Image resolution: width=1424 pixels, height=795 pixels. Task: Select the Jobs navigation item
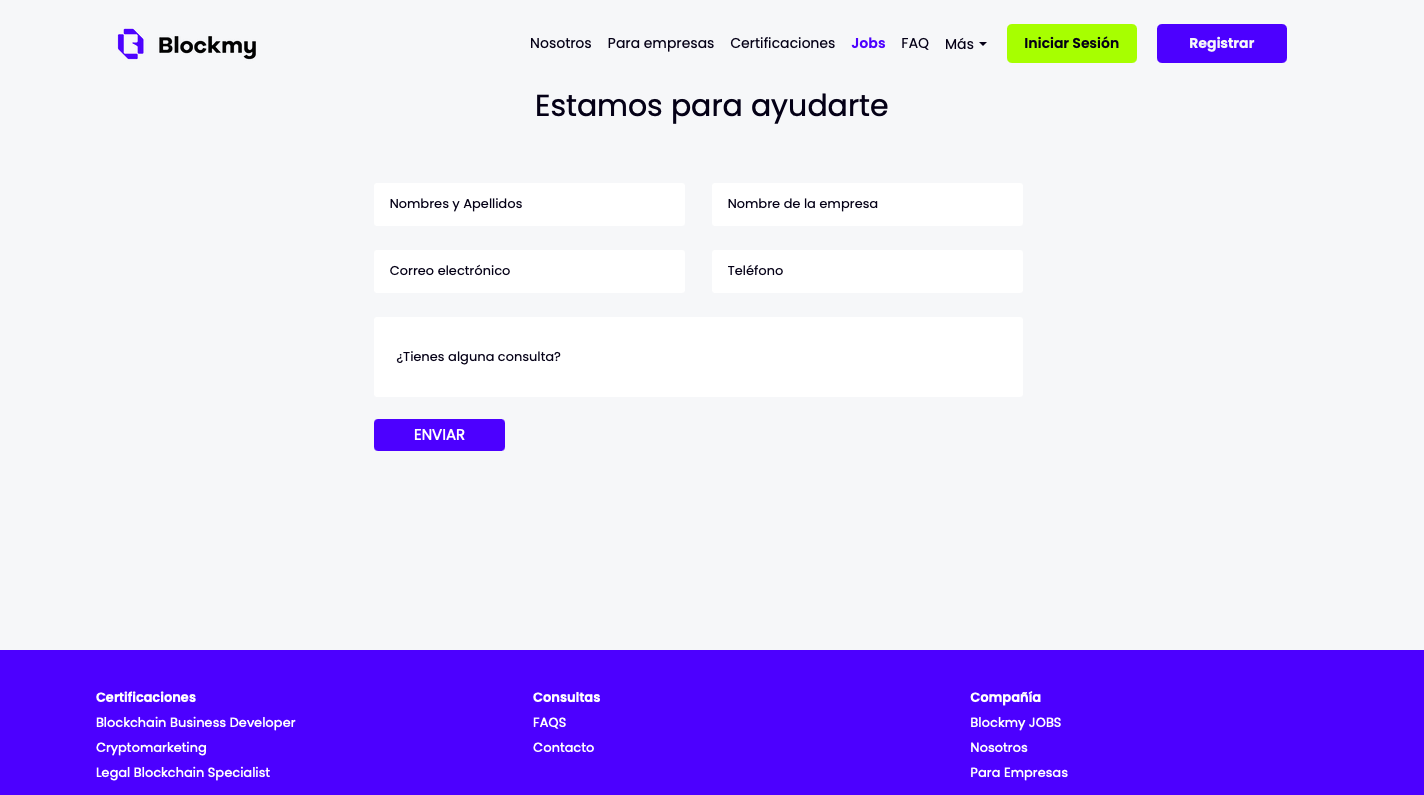pyautogui.click(x=868, y=43)
